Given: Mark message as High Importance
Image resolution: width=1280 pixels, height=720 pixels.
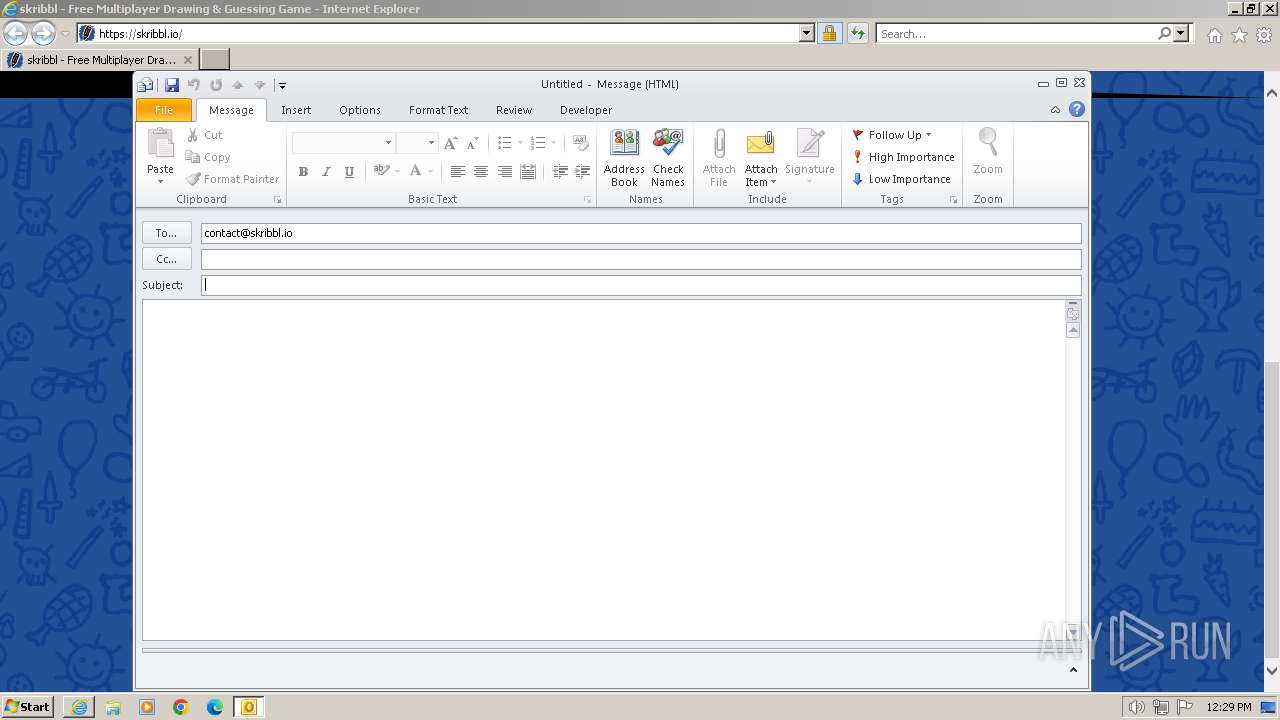Looking at the screenshot, I should [x=903, y=157].
